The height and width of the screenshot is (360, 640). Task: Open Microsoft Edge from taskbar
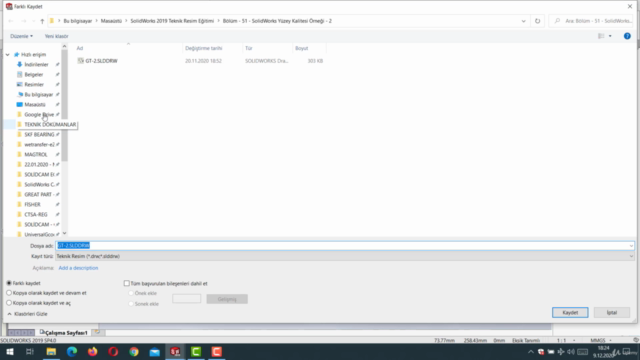(x=72, y=351)
